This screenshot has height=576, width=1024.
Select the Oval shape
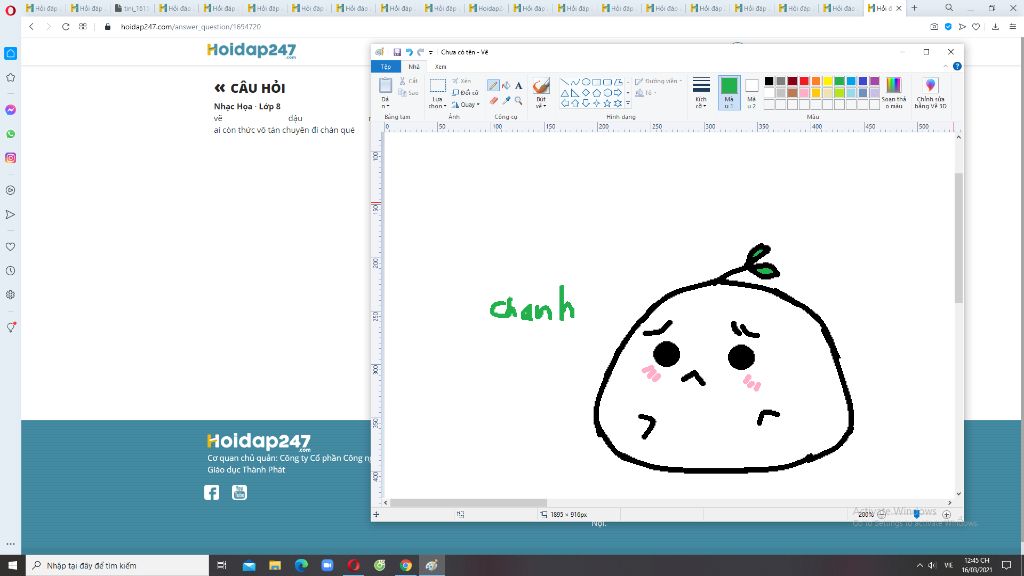(x=586, y=82)
